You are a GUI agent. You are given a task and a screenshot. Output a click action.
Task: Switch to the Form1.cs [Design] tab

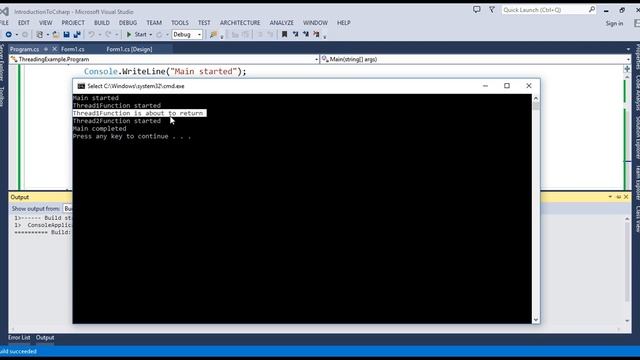point(129,49)
